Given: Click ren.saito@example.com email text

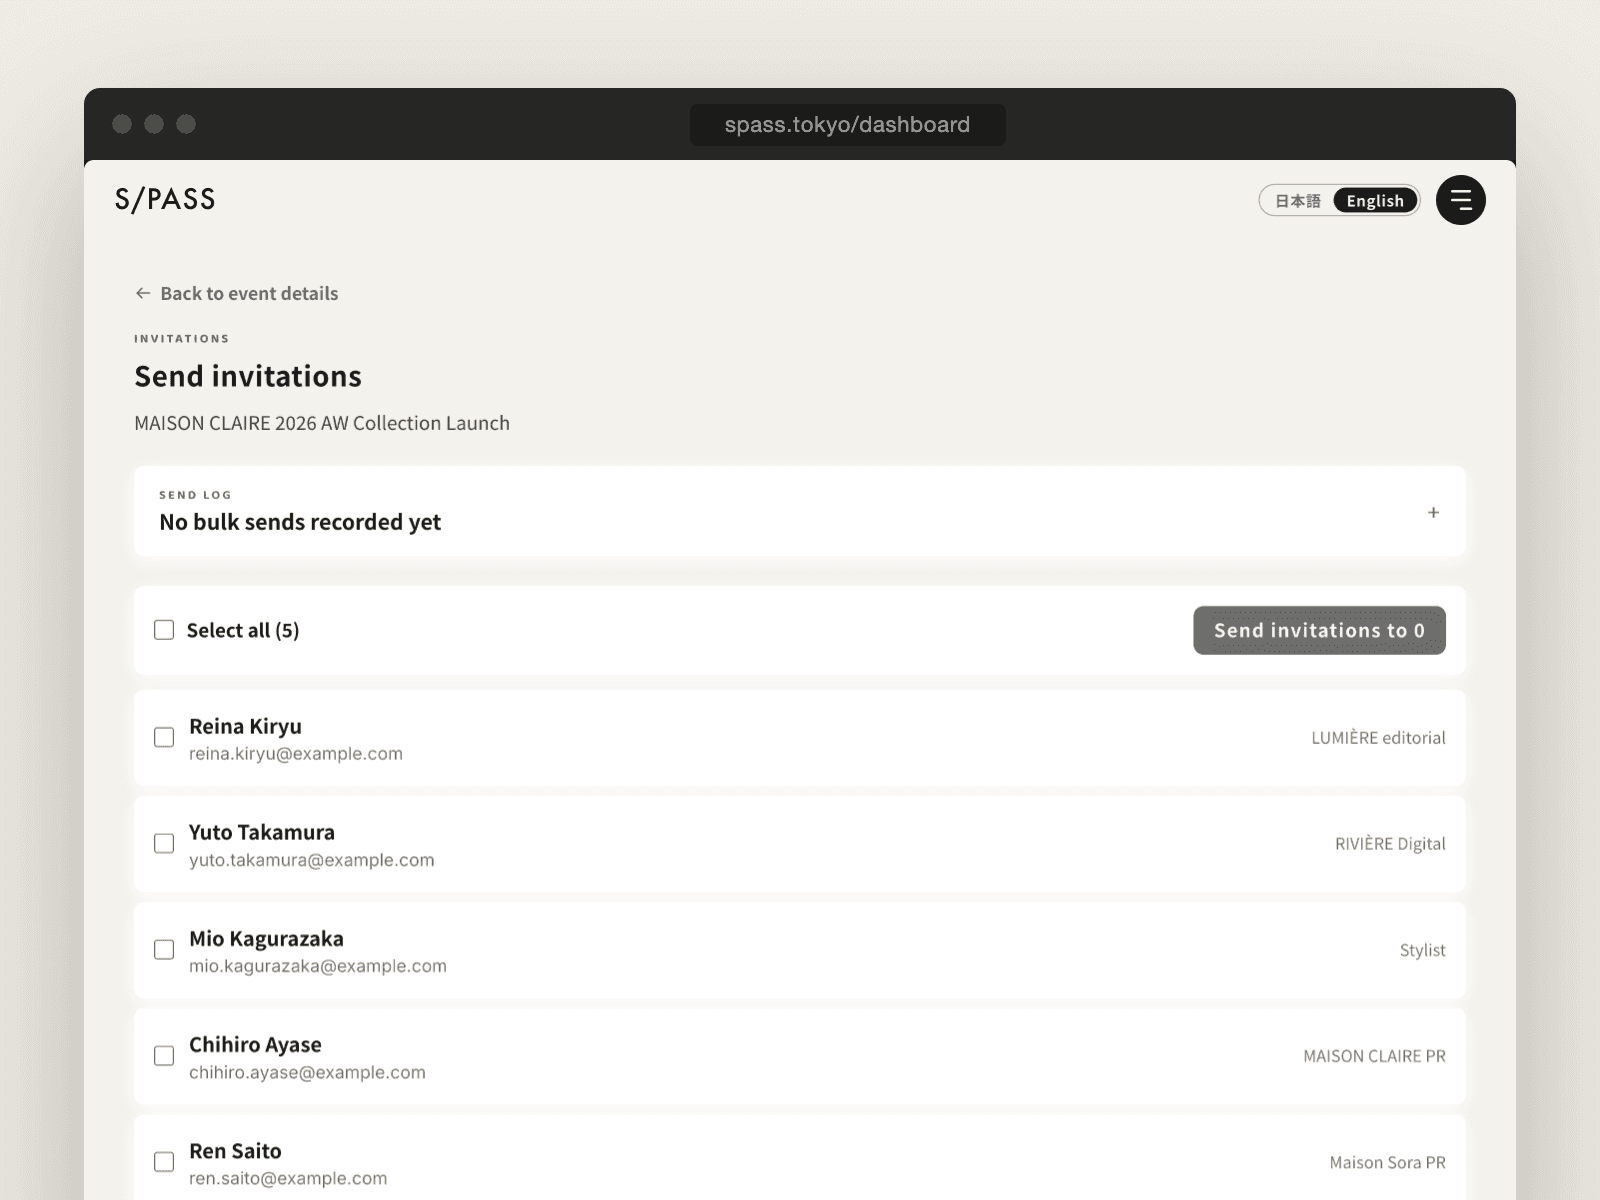Looking at the screenshot, I should tap(288, 1178).
